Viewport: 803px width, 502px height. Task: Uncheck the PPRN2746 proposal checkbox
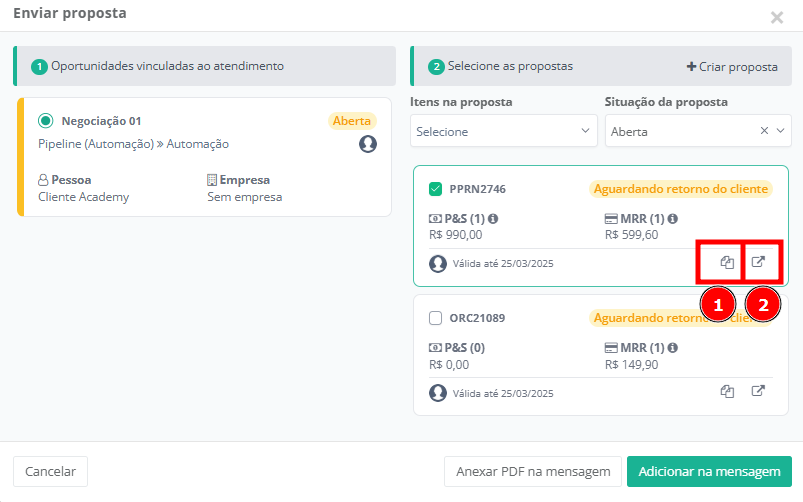(435, 188)
